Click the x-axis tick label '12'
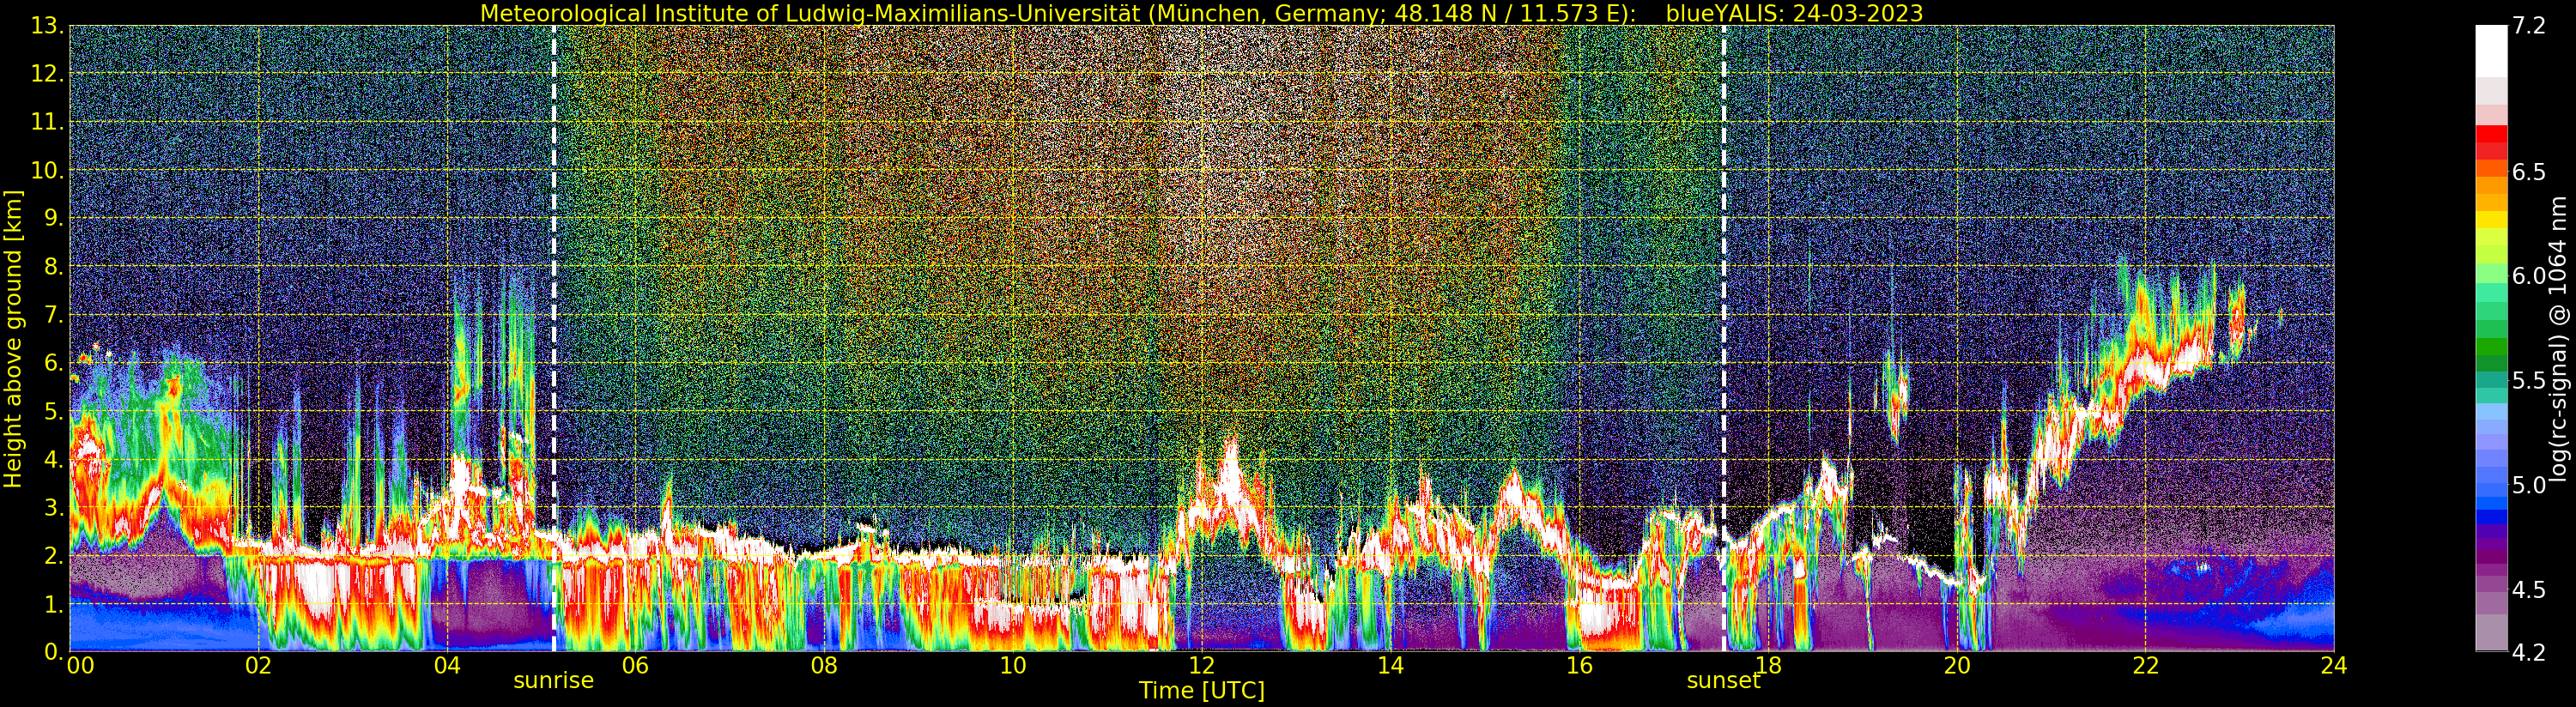This screenshot has height=707, width=2576. pos(1201,665)
